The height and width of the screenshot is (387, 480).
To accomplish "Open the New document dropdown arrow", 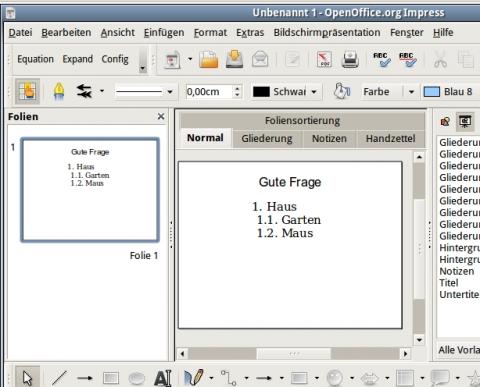I will pyautogui.click(x=190, y=59).
